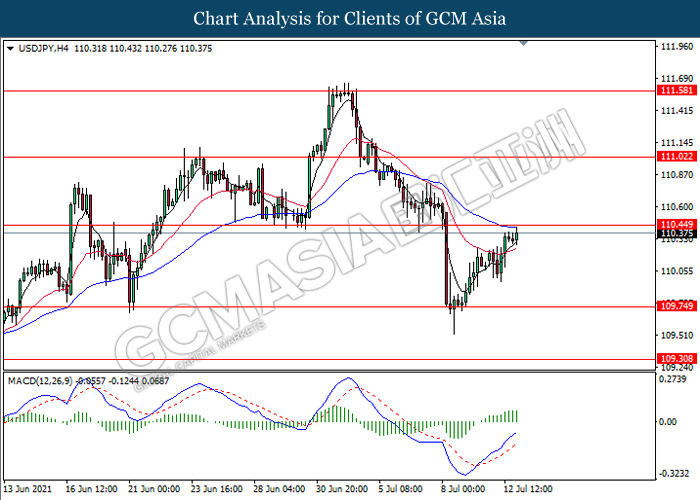
Task: Click the 110.870 price scale value
Action: (x=677, y=175)
